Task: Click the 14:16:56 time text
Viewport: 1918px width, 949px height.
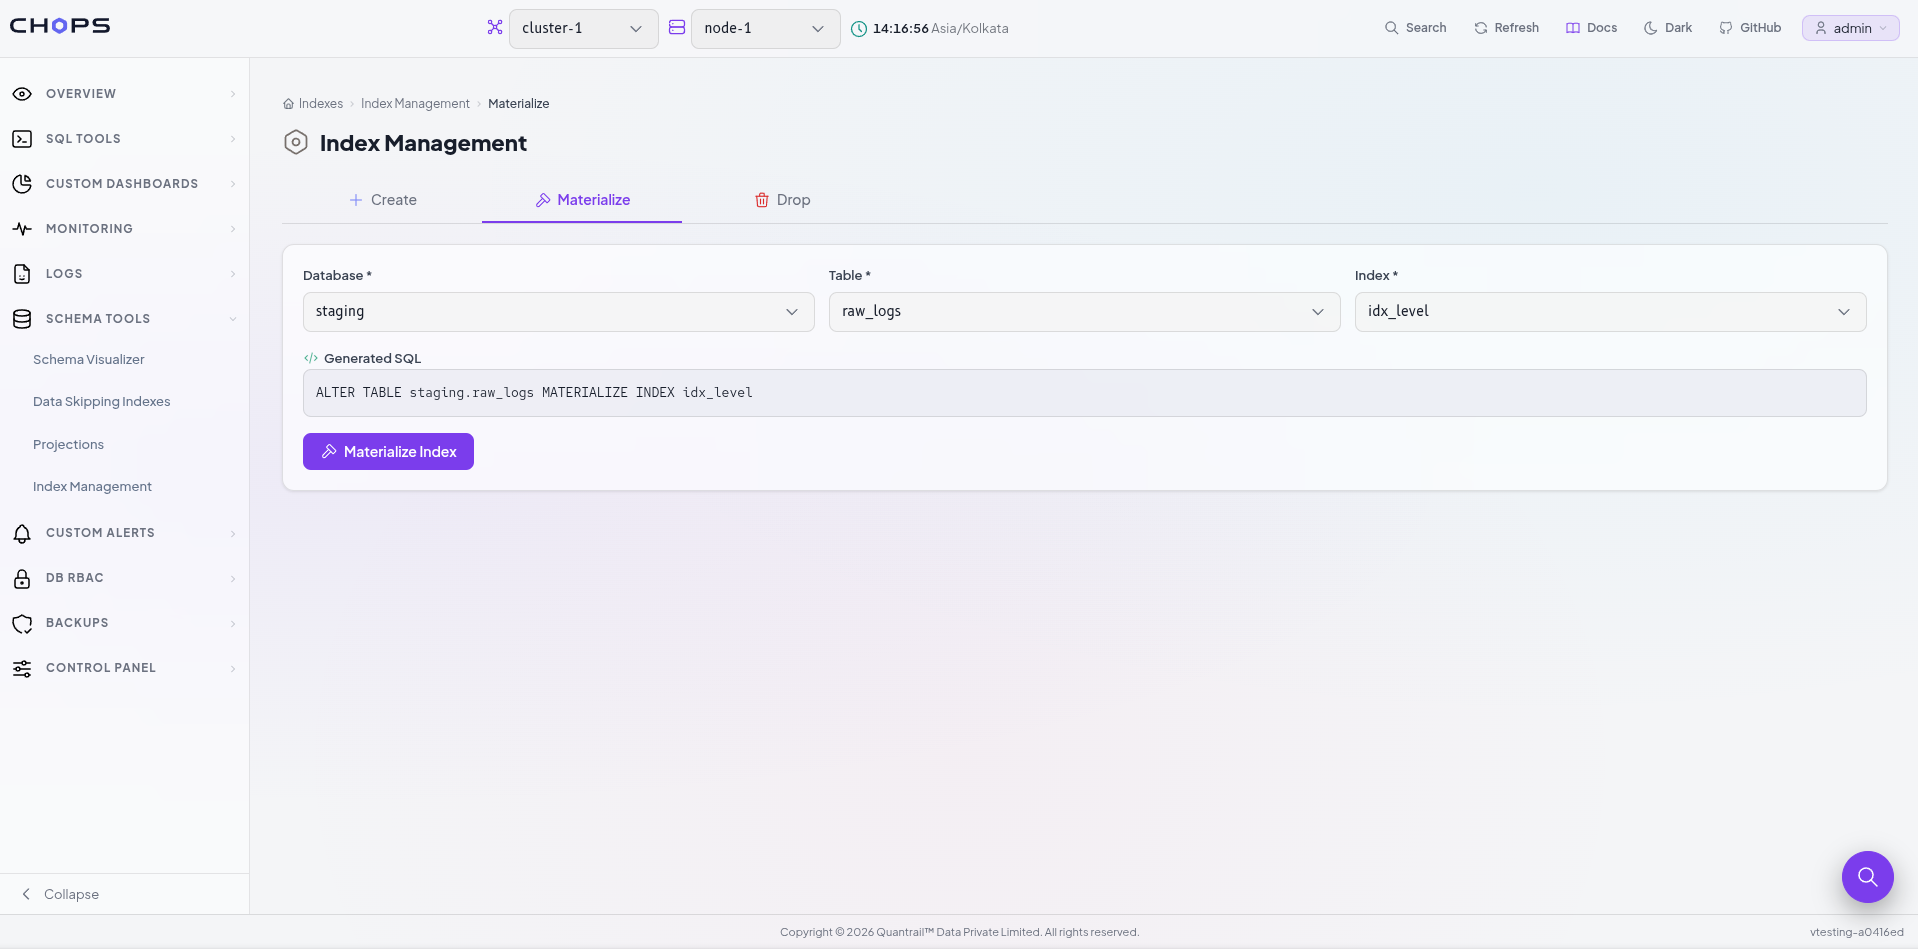Action: pos(900,29)
